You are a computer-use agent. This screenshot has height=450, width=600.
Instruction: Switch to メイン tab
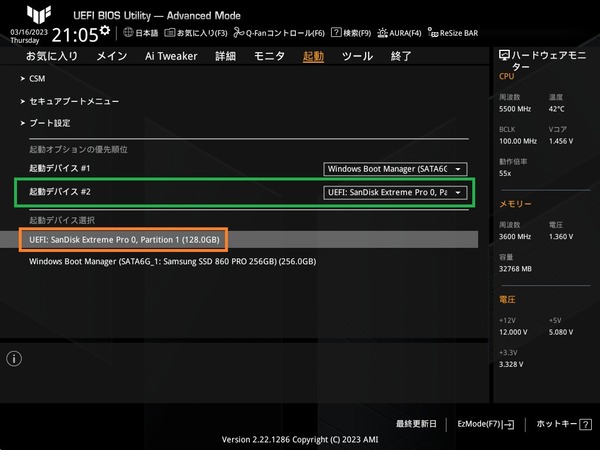coord(112,56)
